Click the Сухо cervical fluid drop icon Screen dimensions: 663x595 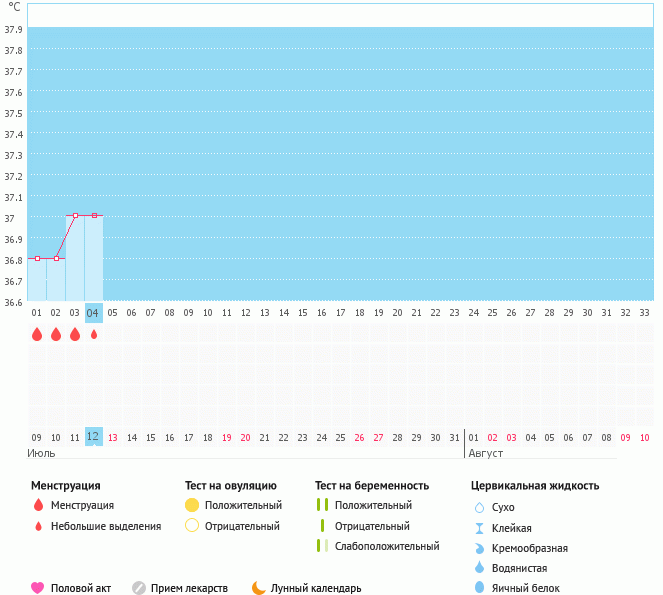coord(479,507)
